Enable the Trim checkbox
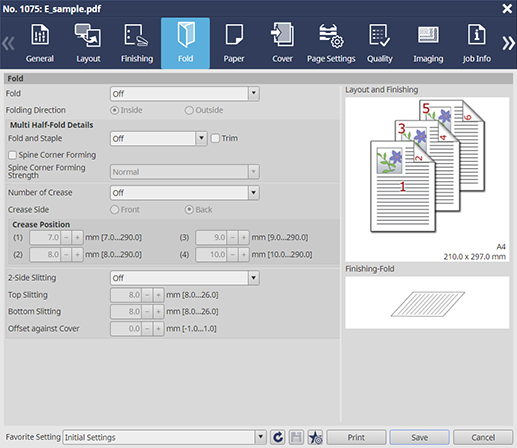The height and width of the screenshot is (448, 517). pyautogui.click(x=215, y=138)
